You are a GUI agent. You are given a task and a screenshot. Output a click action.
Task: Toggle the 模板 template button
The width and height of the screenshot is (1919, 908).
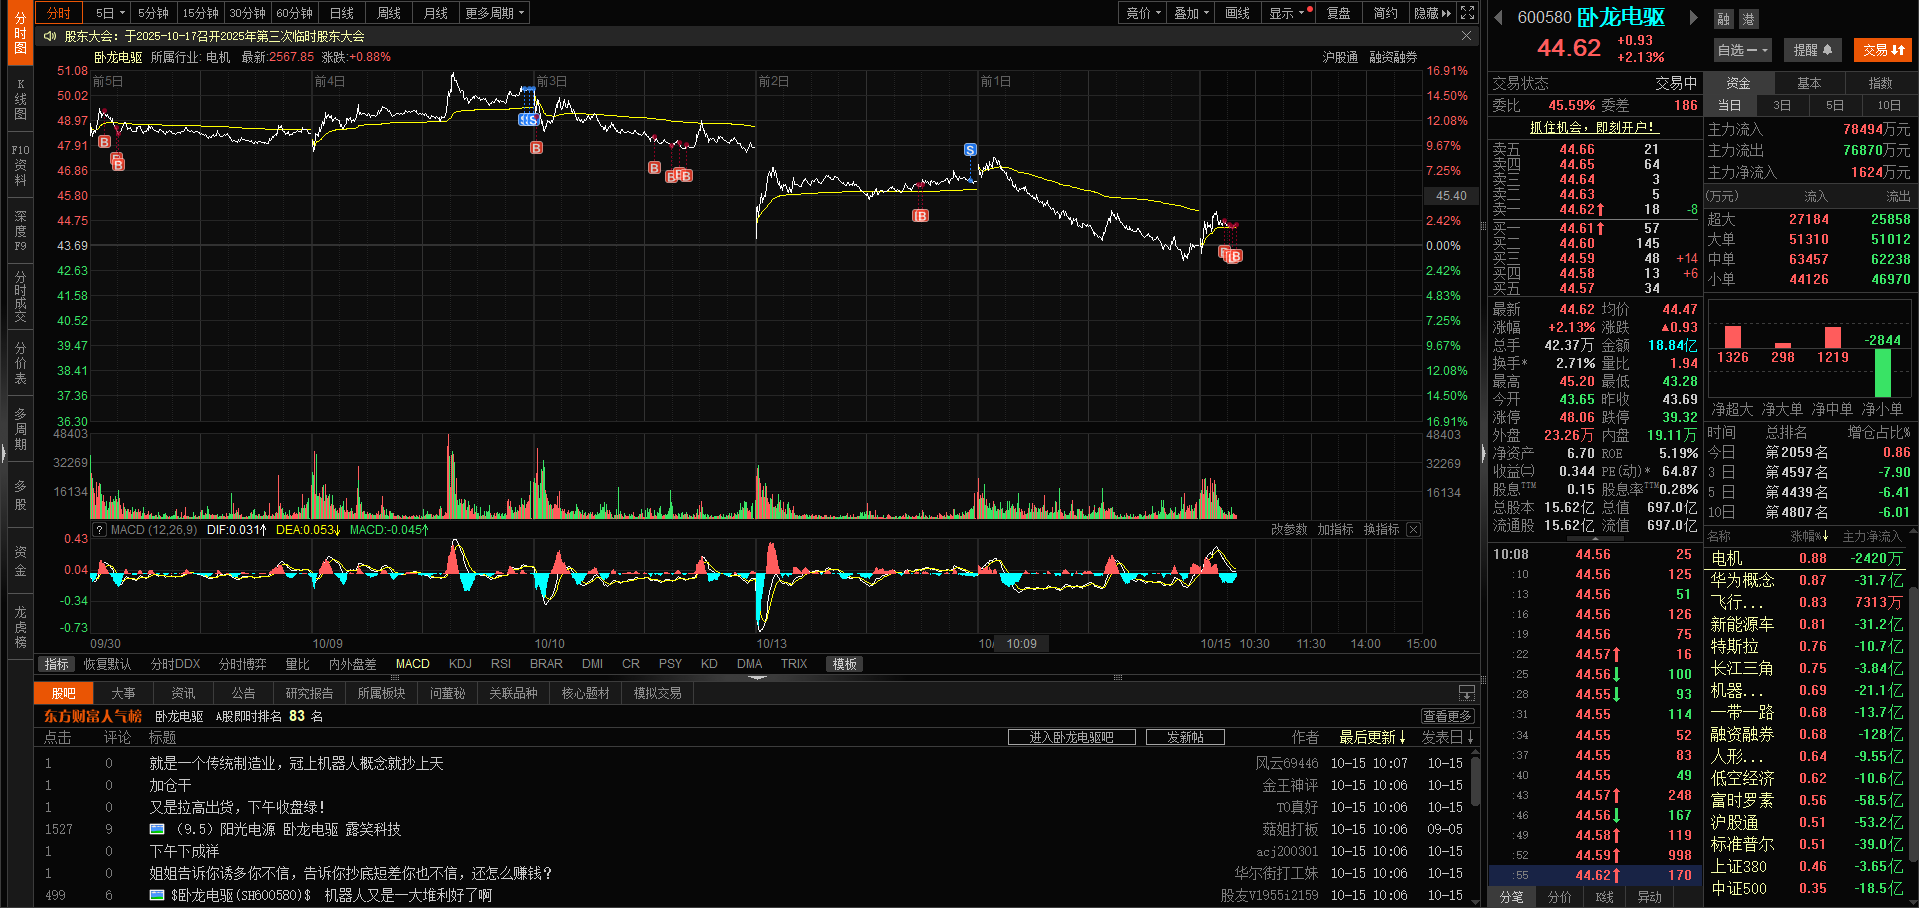click(x=845, y=664)
